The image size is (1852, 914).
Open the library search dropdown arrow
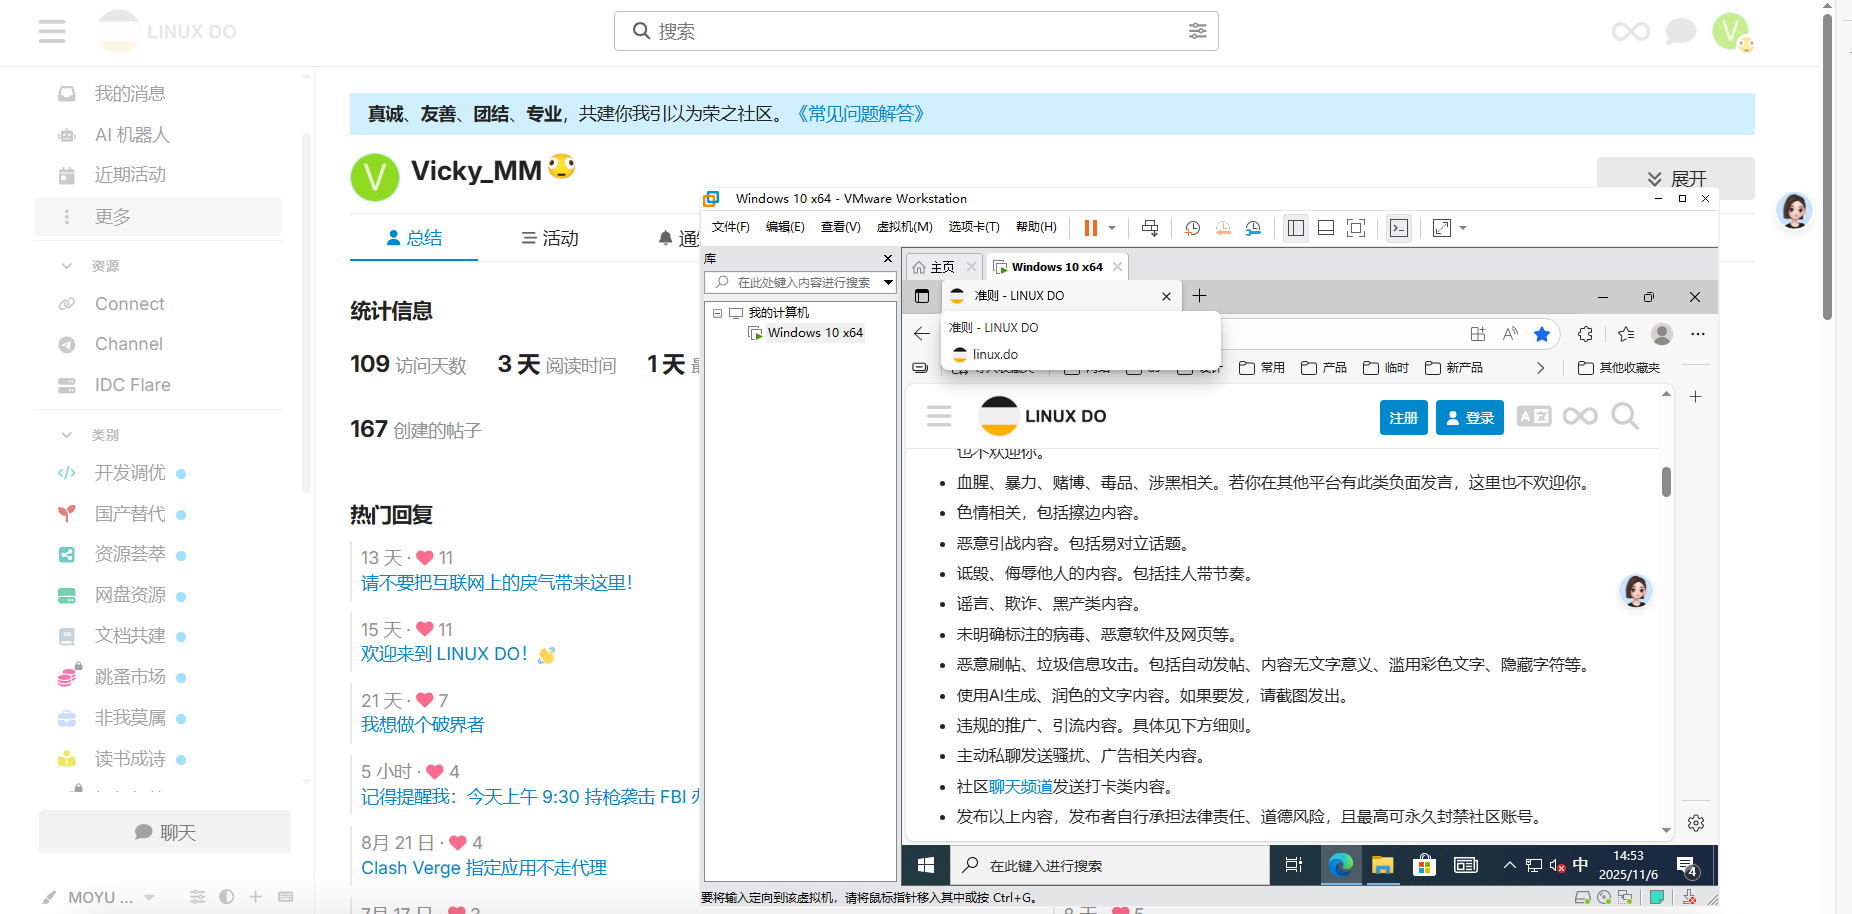coord(888,283)
